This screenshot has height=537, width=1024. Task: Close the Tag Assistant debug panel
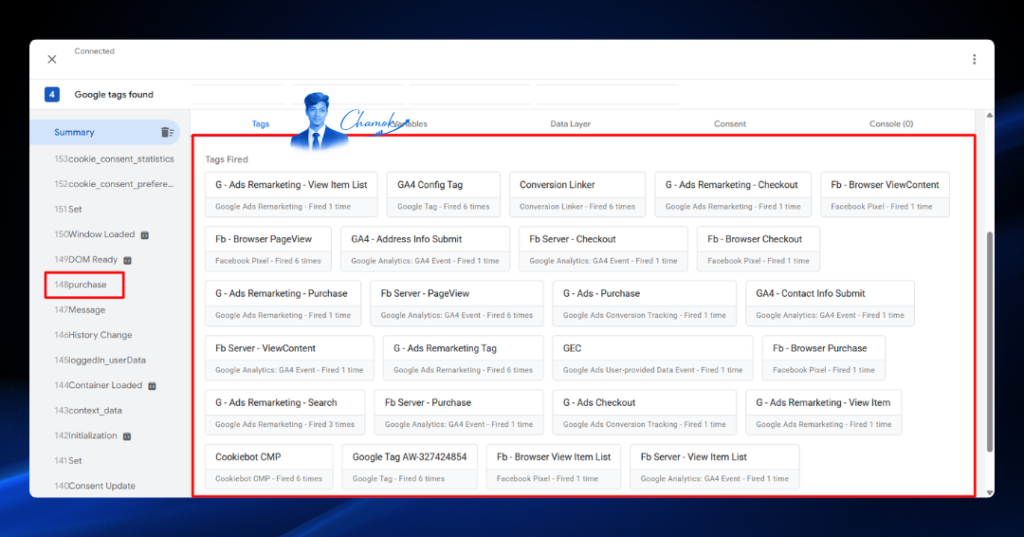[x=52, y=59]
